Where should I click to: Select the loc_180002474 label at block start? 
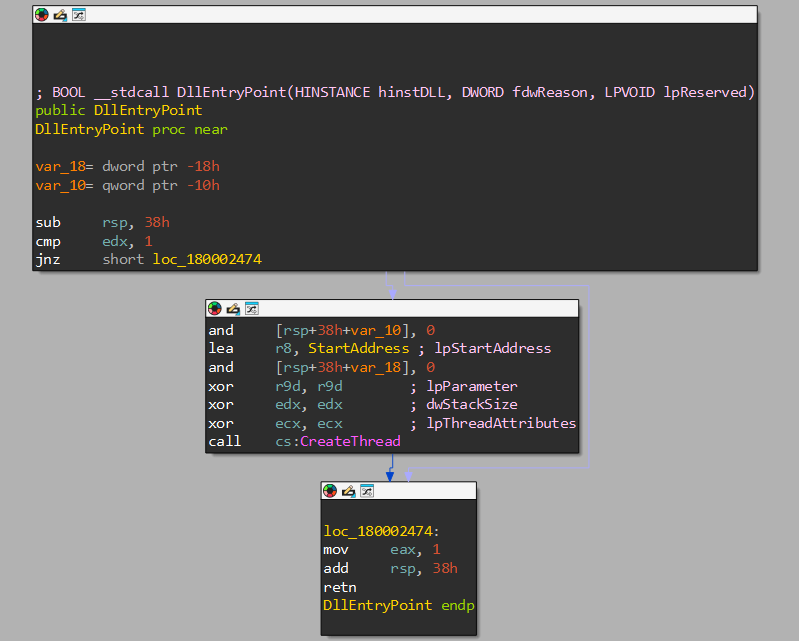pos(381,531)
